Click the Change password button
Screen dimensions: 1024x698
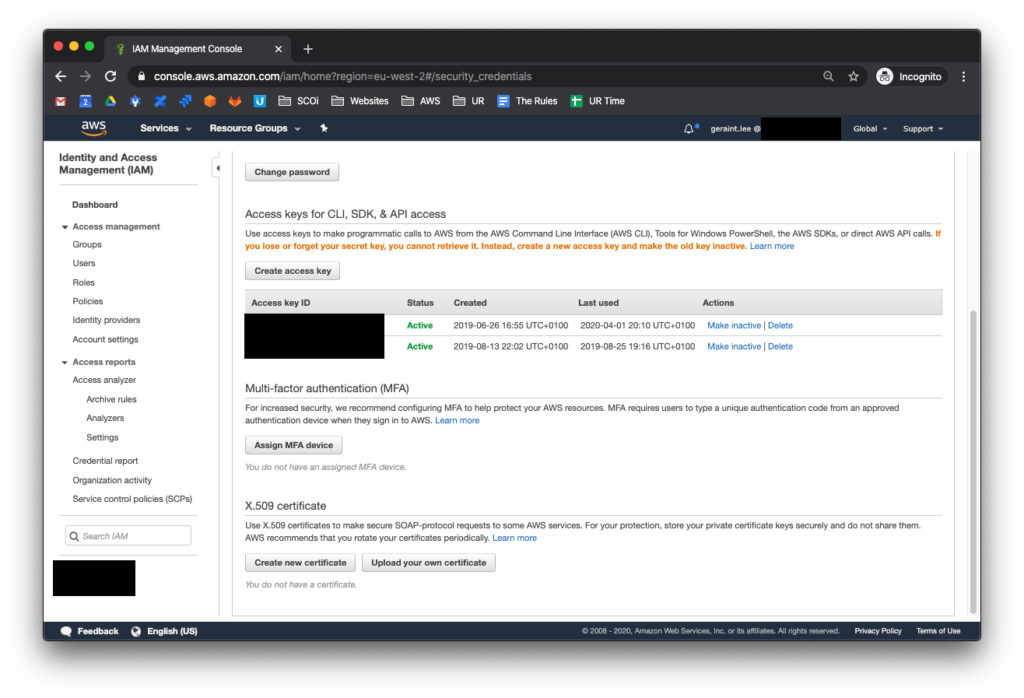292,172
